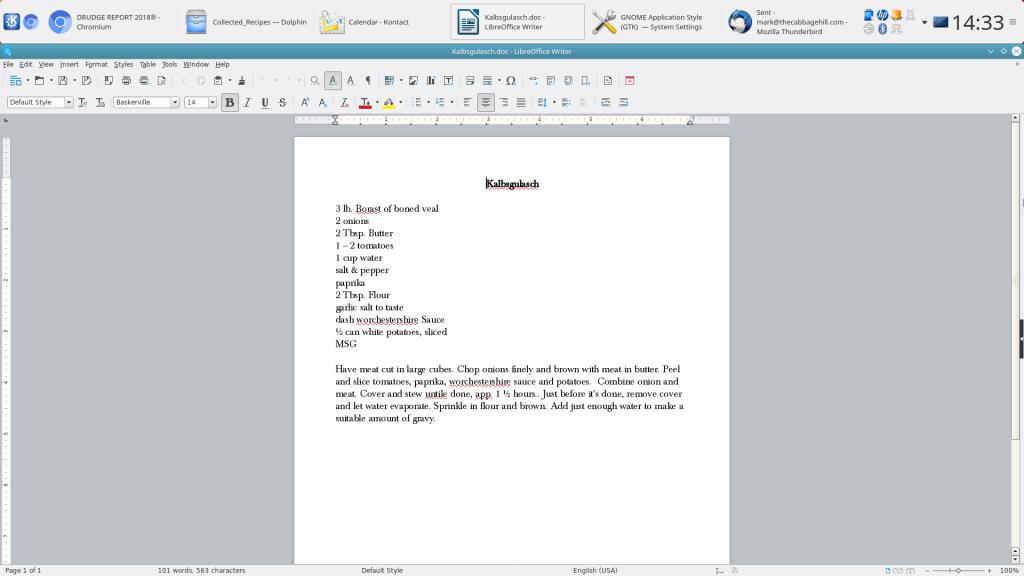Click the zoom slider in status bar
The width and height of the screenshot is (1024, 576).
click(956, 570)
